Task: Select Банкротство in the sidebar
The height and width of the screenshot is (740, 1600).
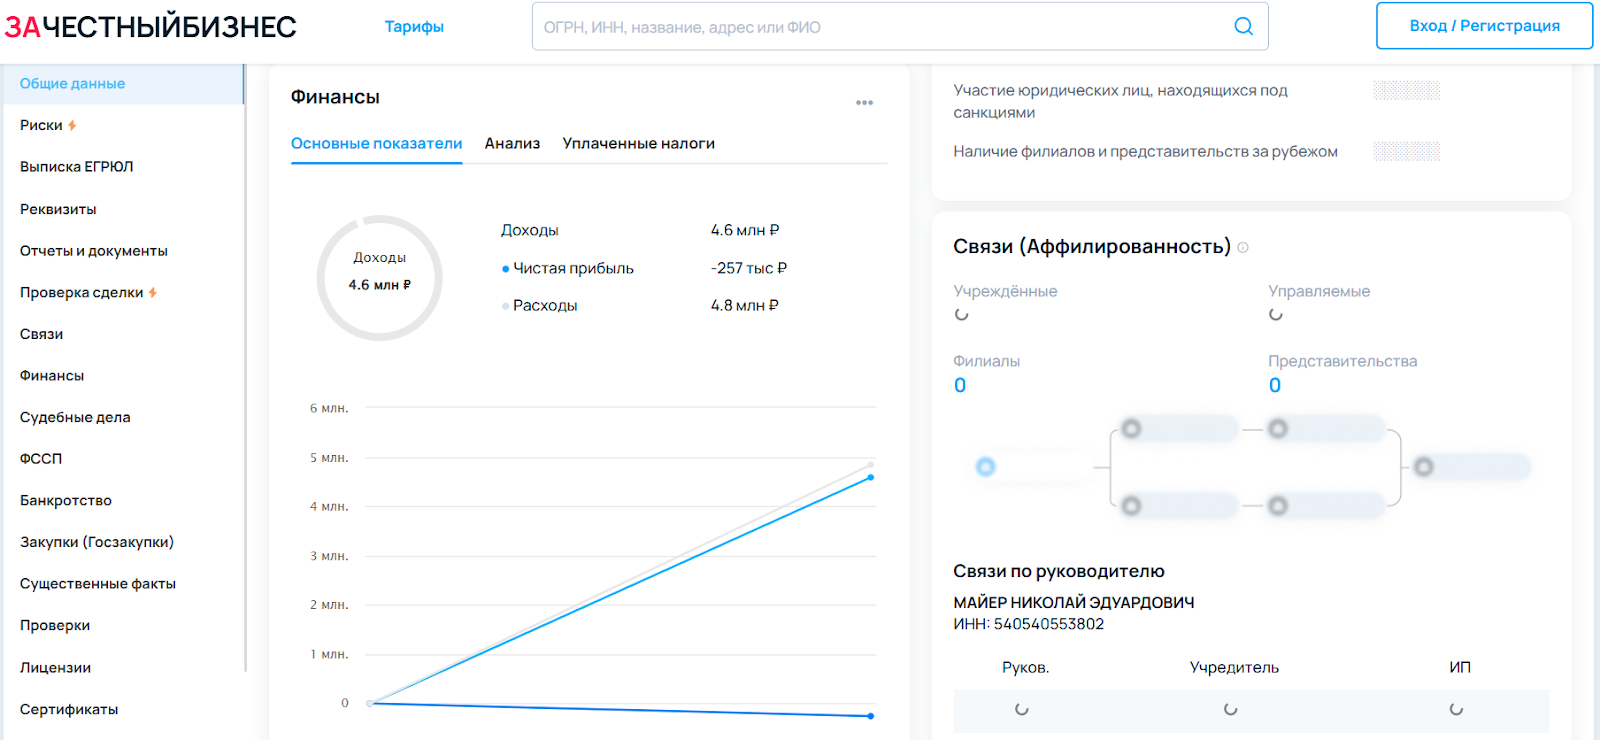Action: click(66, 500)
